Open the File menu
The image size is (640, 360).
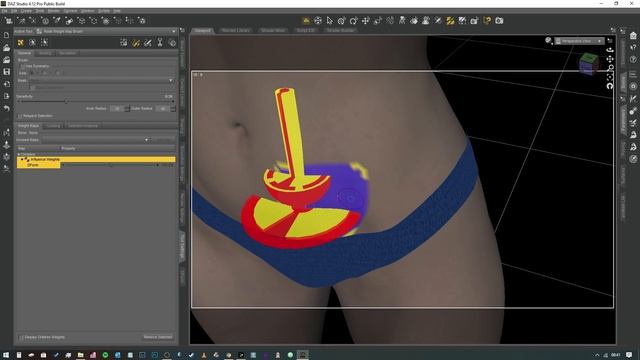[x=4, y=11]
